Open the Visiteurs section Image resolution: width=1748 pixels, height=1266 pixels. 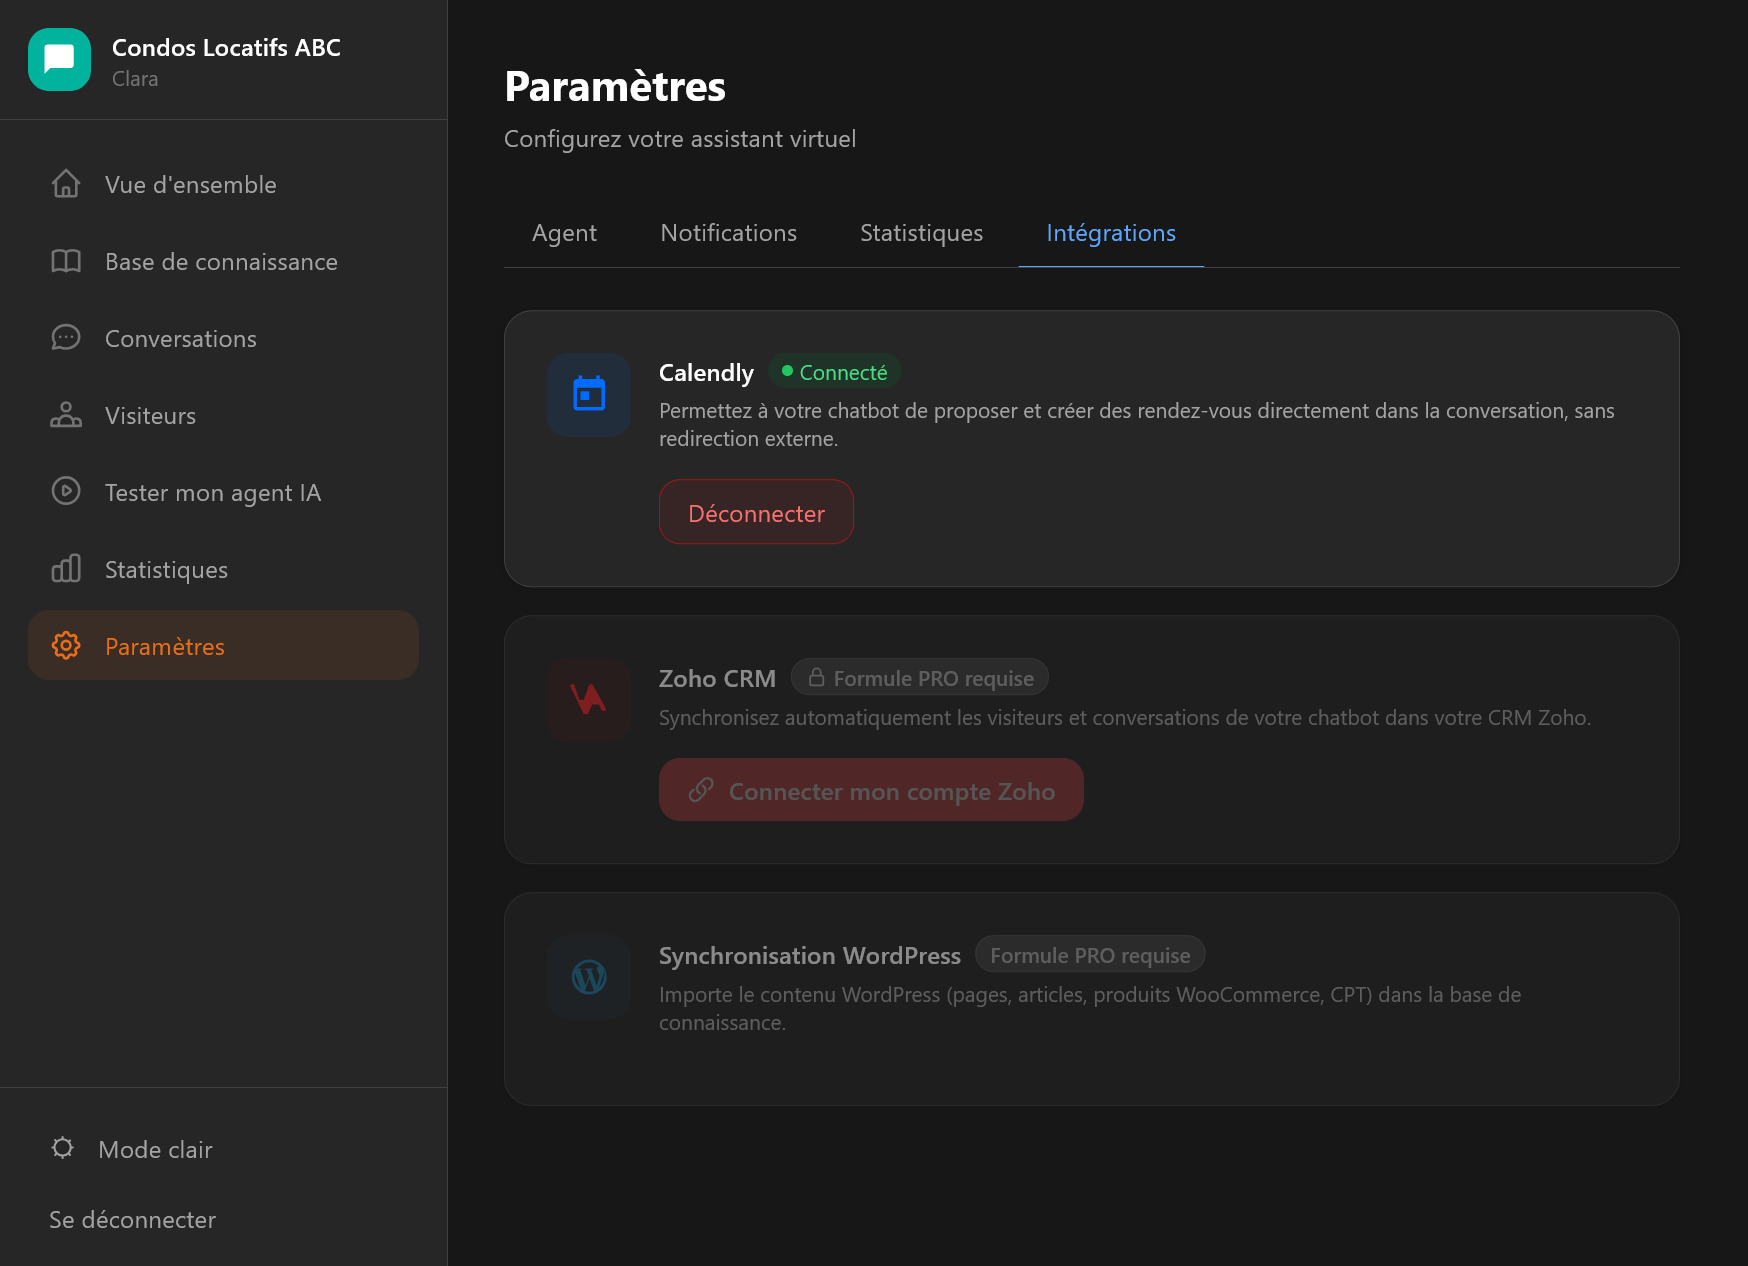coord(223,415)
